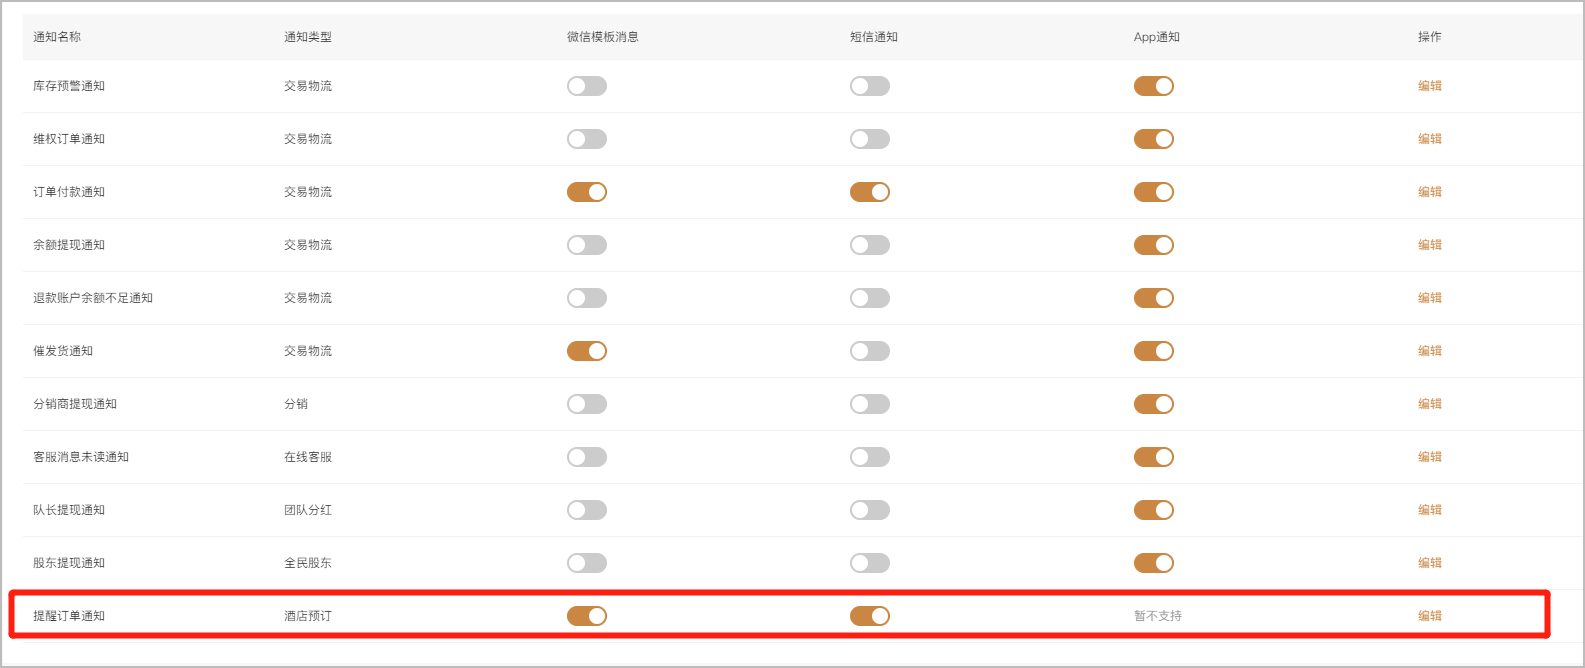Image resolution: width=1585 pixels, height=668 pixels.
Task: Click the 通知名称 column header
Action: (57, 37)
